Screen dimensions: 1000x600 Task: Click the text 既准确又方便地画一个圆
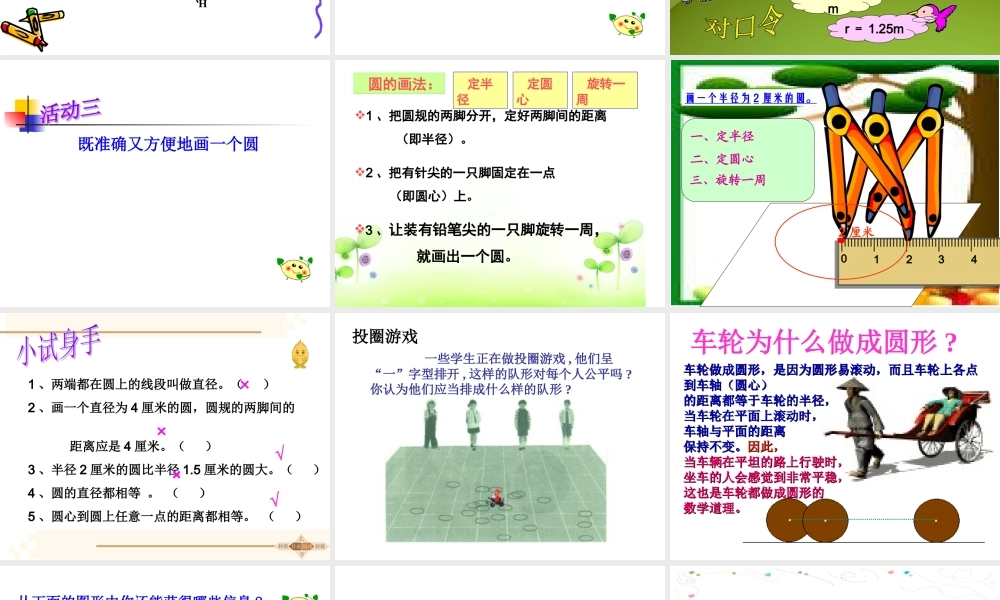point(168,144)
